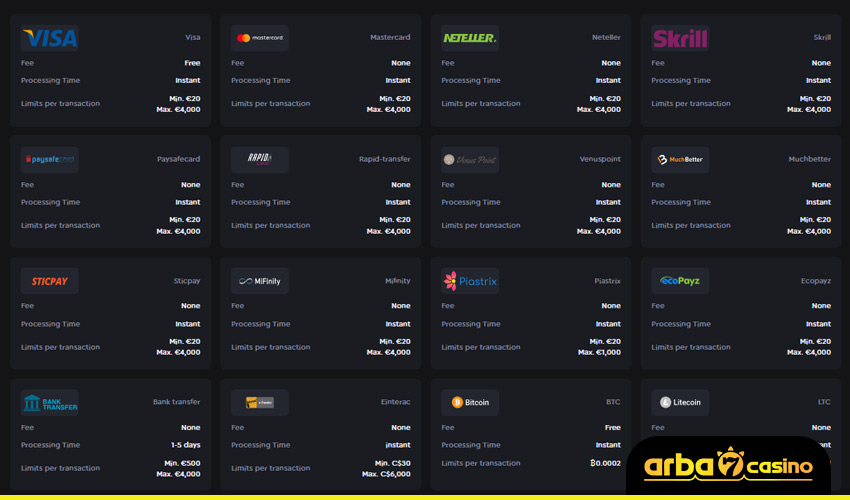Screen dimensions: 850x500
Task: Pick the MiFinity logo
Action: (259, 281)
